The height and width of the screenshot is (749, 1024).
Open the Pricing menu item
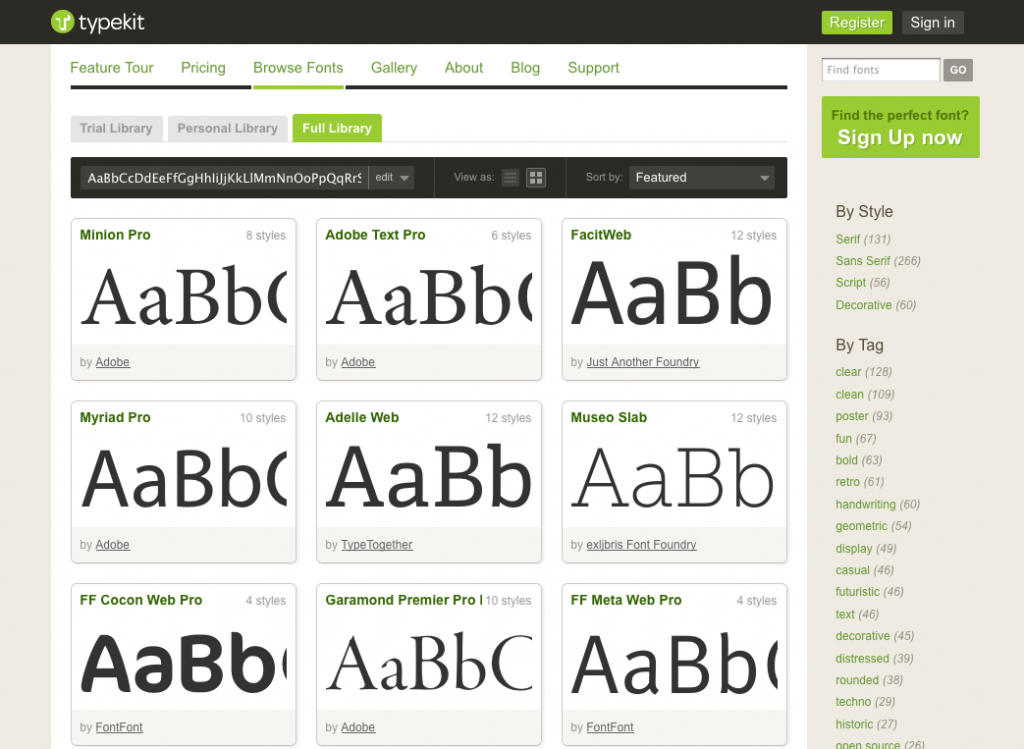tap(203, 68)
